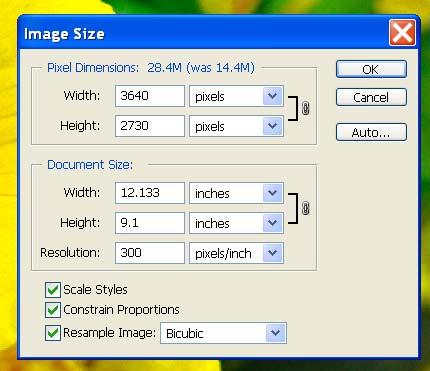Close the Image Size dialog
This screenshot has height=371, width=430.
402,32
